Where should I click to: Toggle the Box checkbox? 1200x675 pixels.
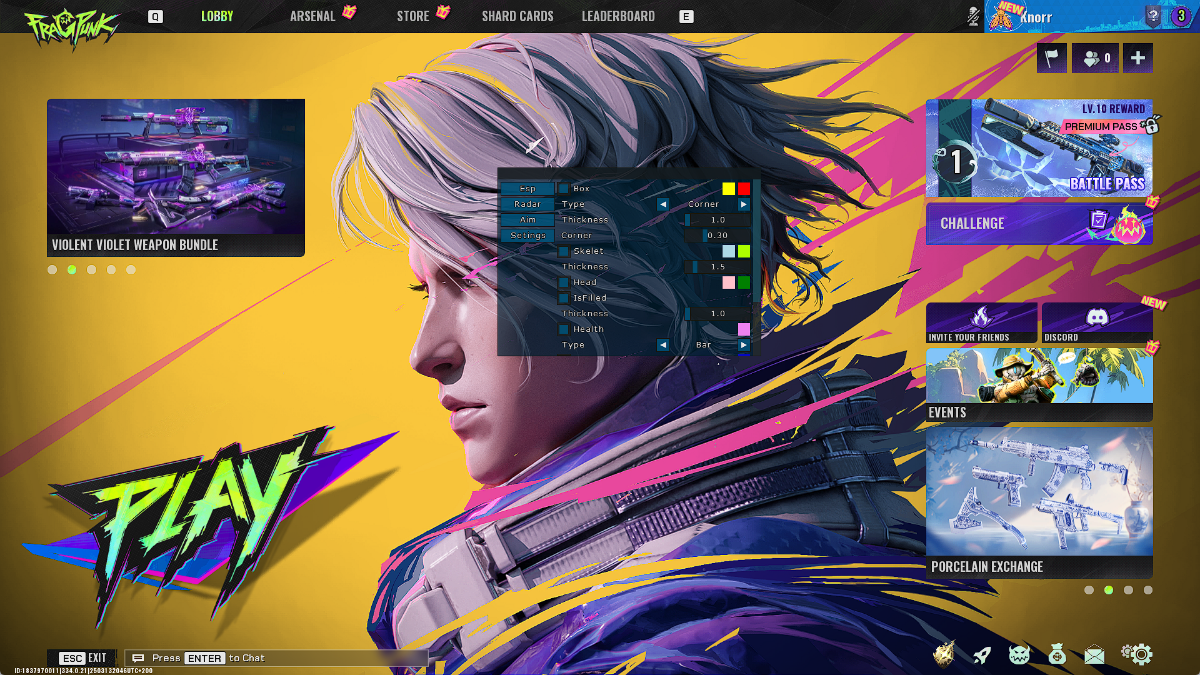564,188
